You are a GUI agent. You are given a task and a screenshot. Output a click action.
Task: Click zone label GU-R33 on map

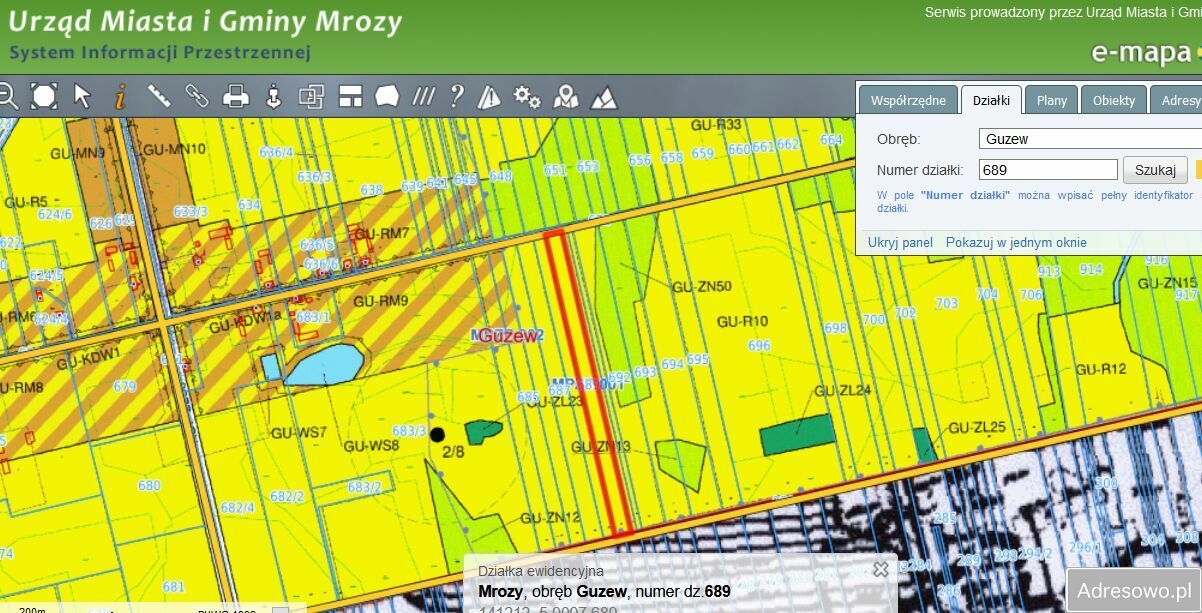(x=717, y=124)
